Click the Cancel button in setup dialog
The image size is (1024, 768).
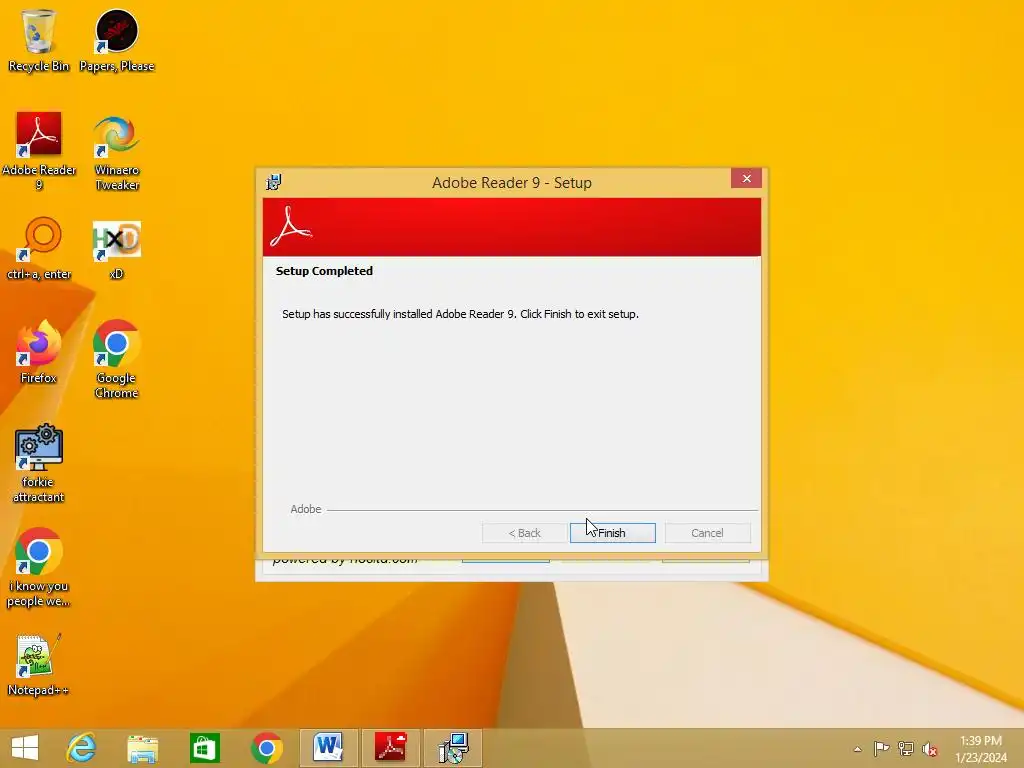click(x=707, y=533)
